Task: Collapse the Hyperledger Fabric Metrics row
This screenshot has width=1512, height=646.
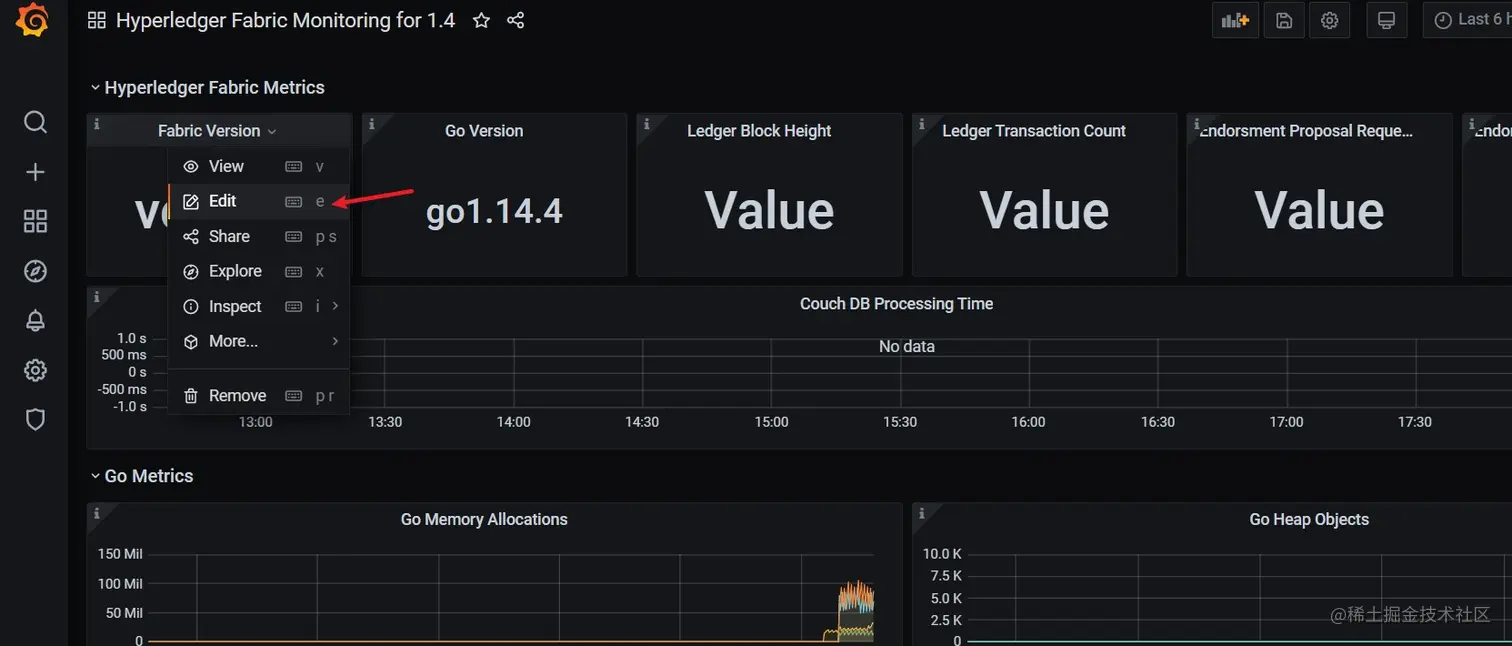Action: [208, 87]
